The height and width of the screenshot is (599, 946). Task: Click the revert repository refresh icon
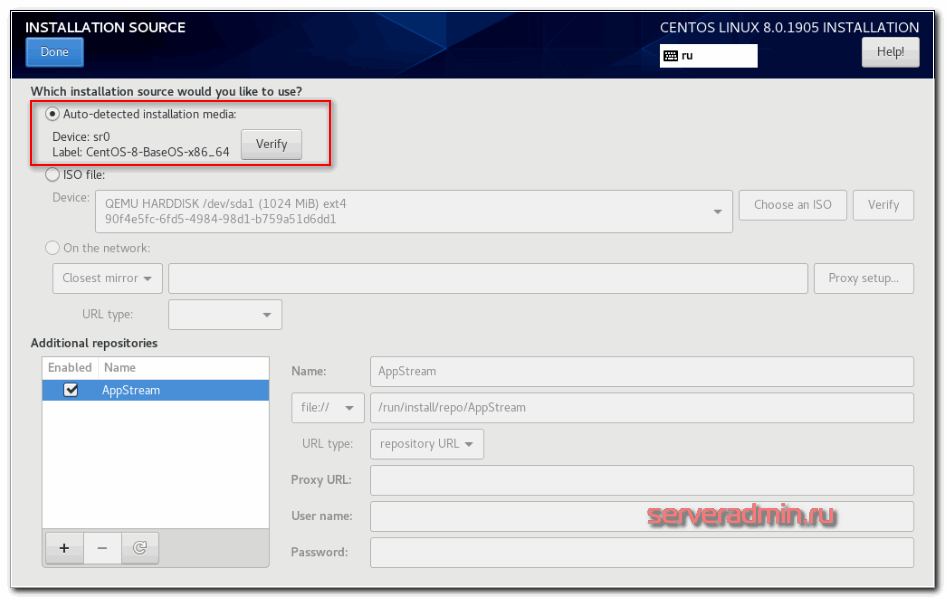point(140,548)
